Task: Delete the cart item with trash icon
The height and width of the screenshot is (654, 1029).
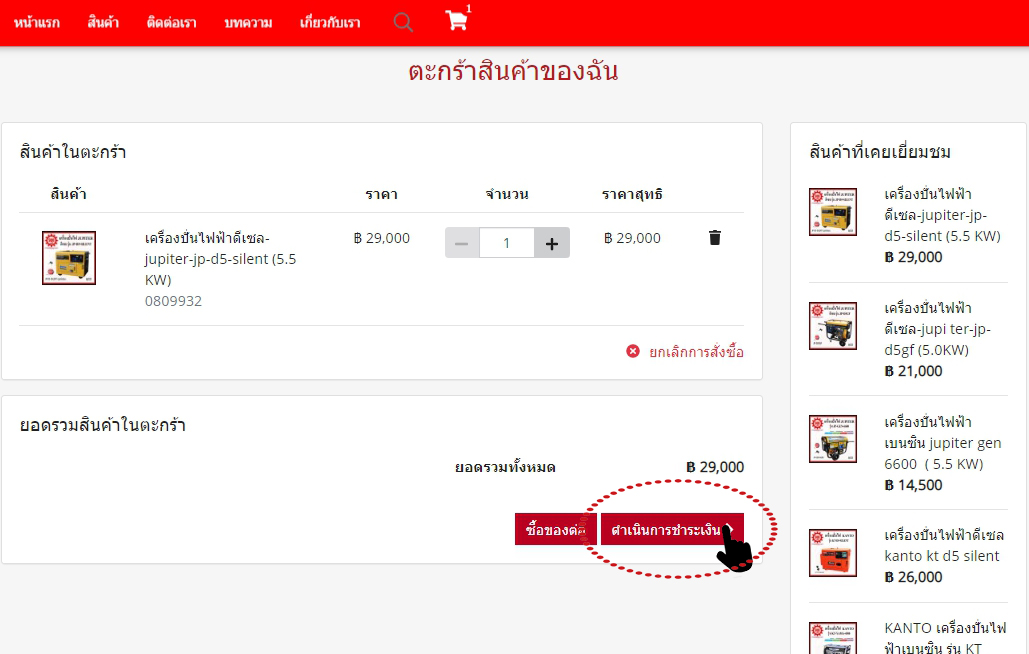Action: (715, 237)
